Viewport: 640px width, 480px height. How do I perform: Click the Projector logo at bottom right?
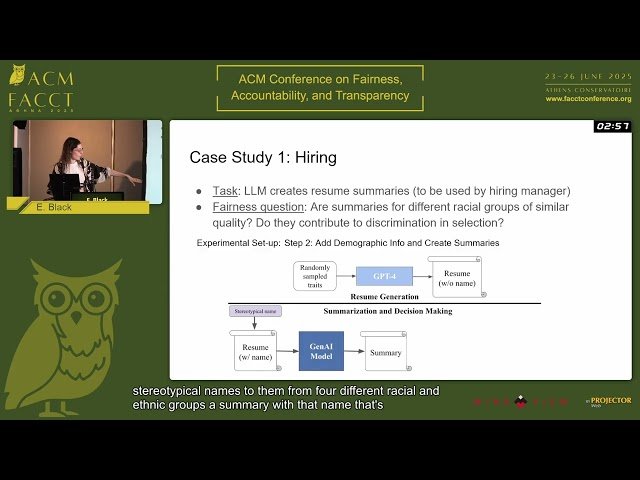610,401
